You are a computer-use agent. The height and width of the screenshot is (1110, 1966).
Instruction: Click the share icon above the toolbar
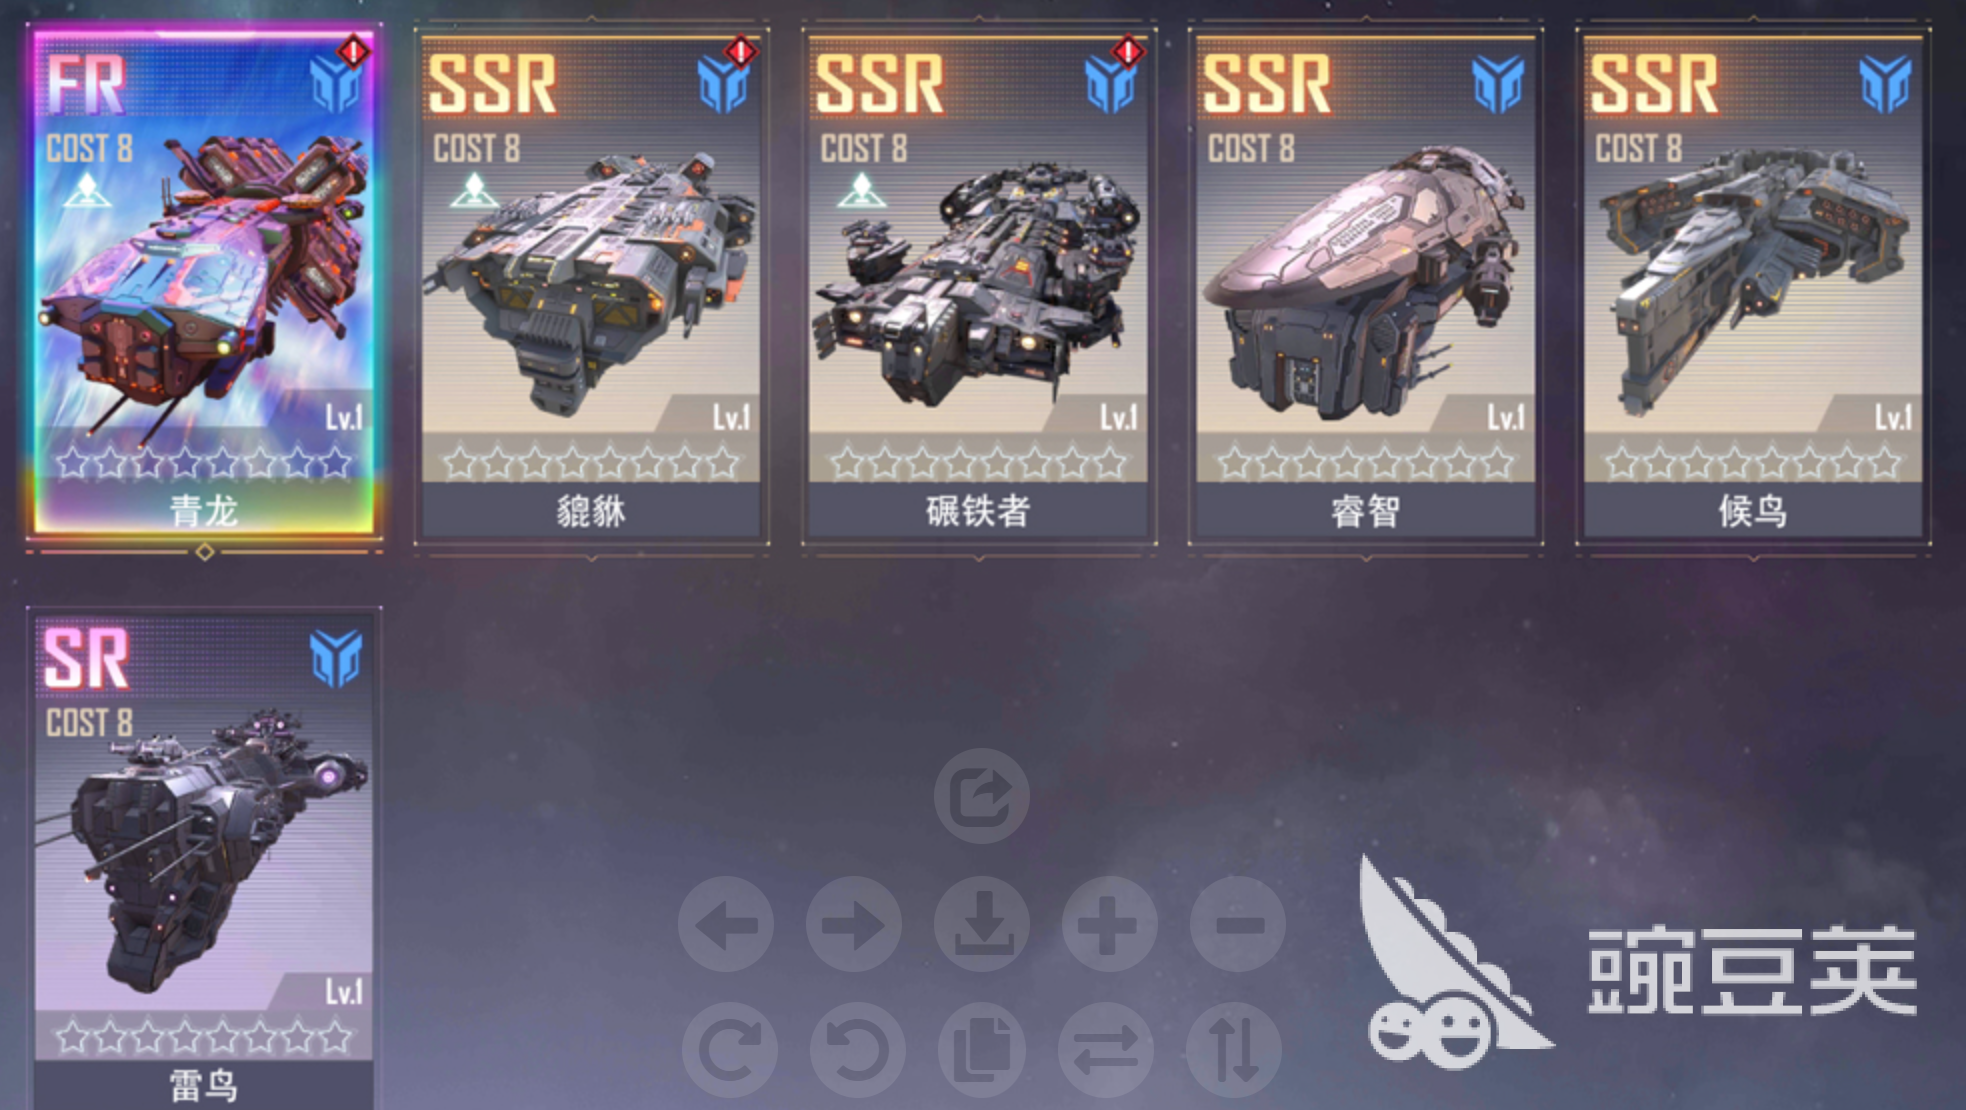pos(981,796)
